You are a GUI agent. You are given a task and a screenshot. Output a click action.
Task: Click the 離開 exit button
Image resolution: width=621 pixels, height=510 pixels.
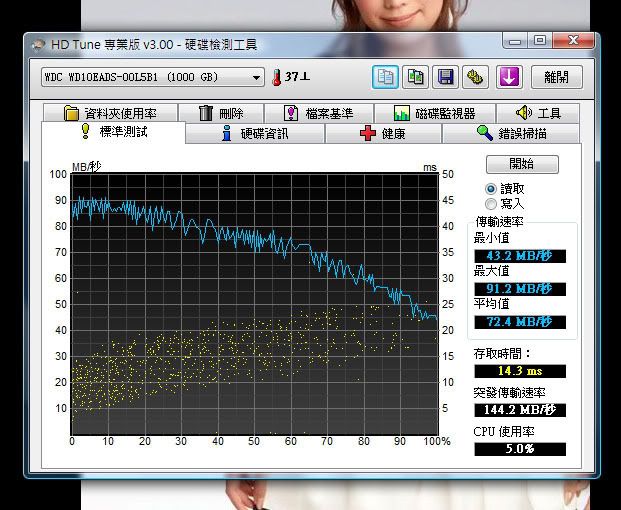click(x=556, y=77)
